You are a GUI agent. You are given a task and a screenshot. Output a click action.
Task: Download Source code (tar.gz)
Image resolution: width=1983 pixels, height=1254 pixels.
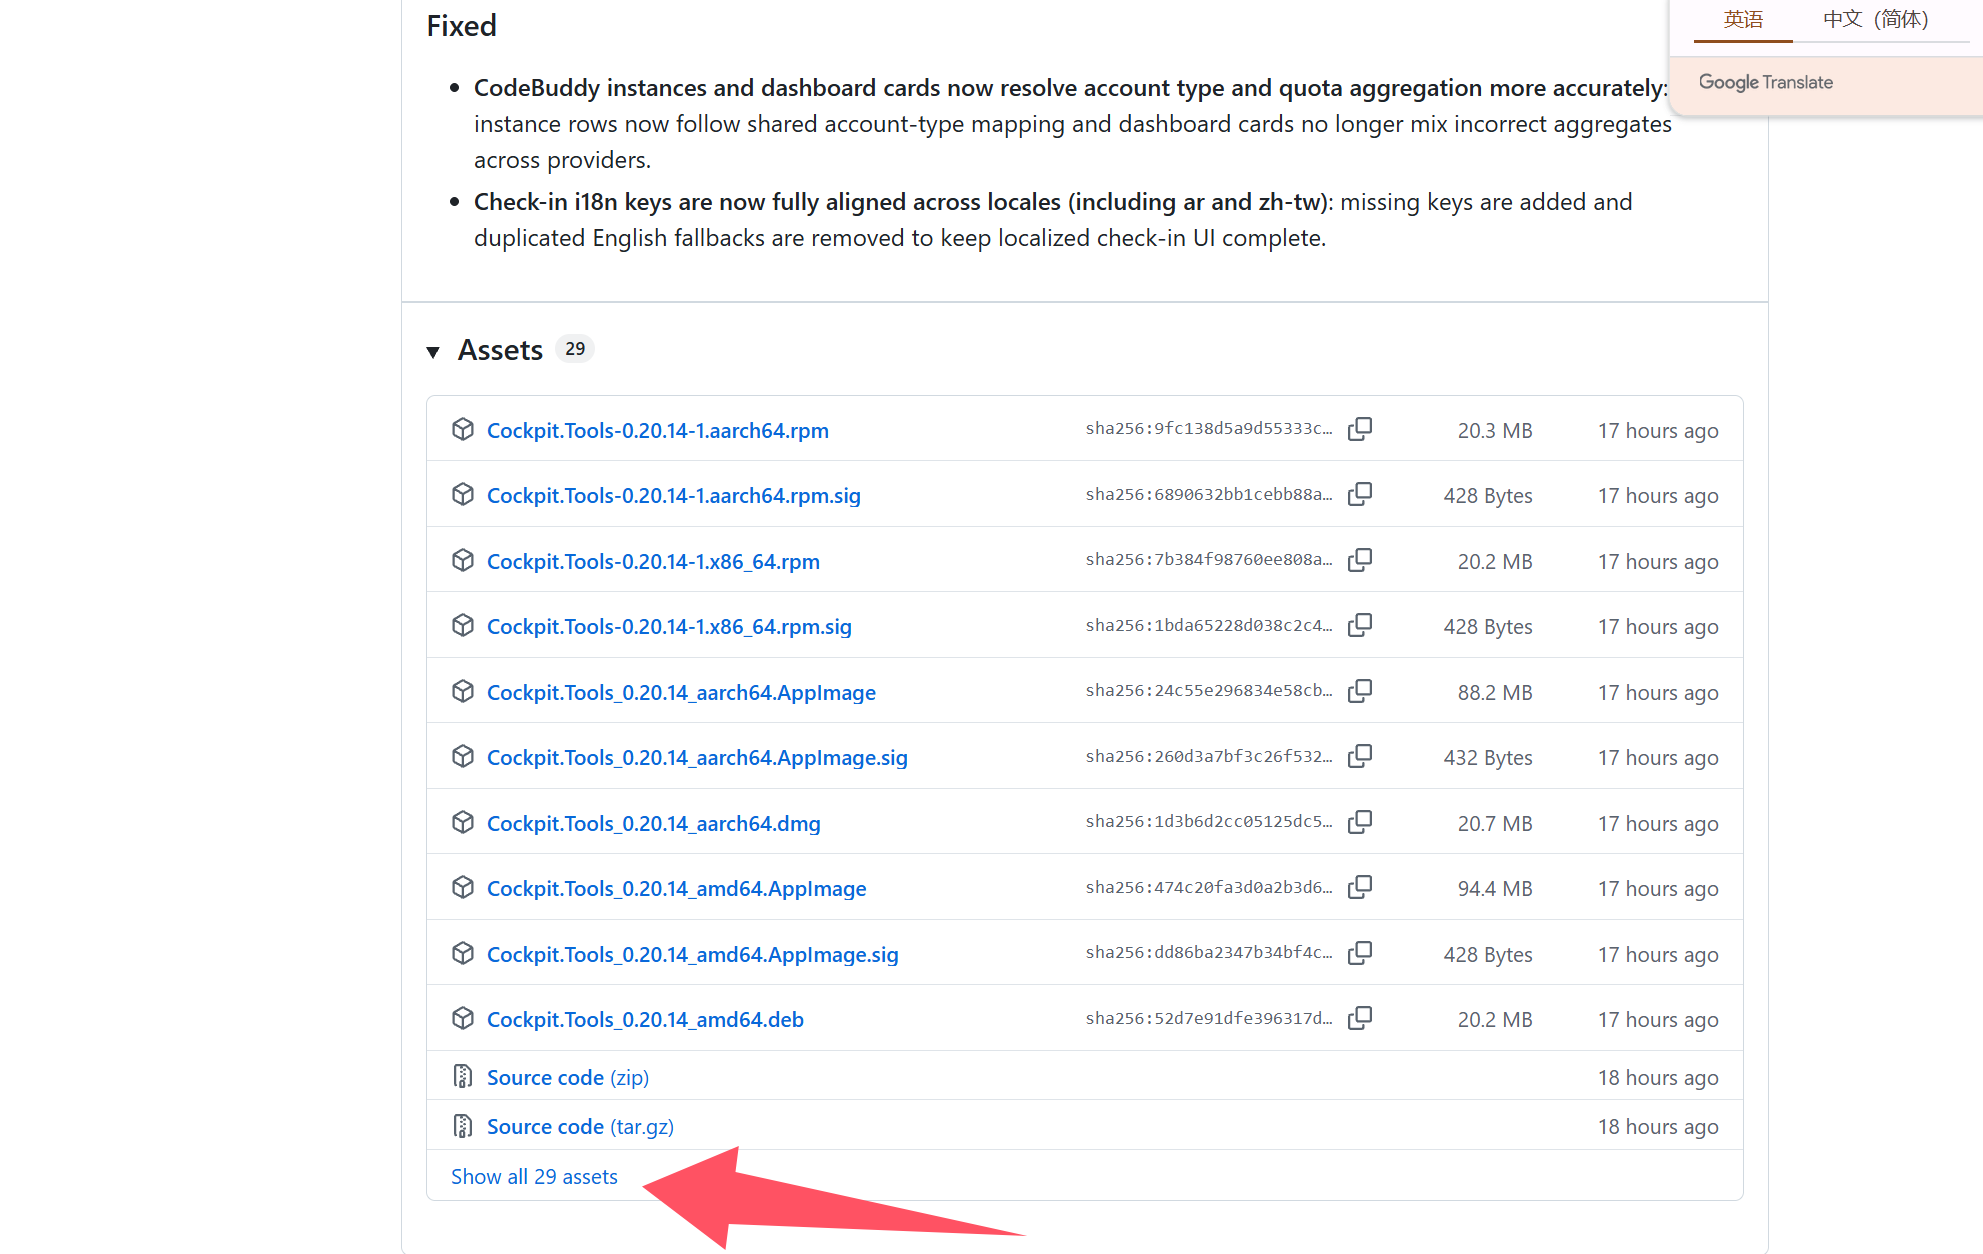click(580, 1126)
